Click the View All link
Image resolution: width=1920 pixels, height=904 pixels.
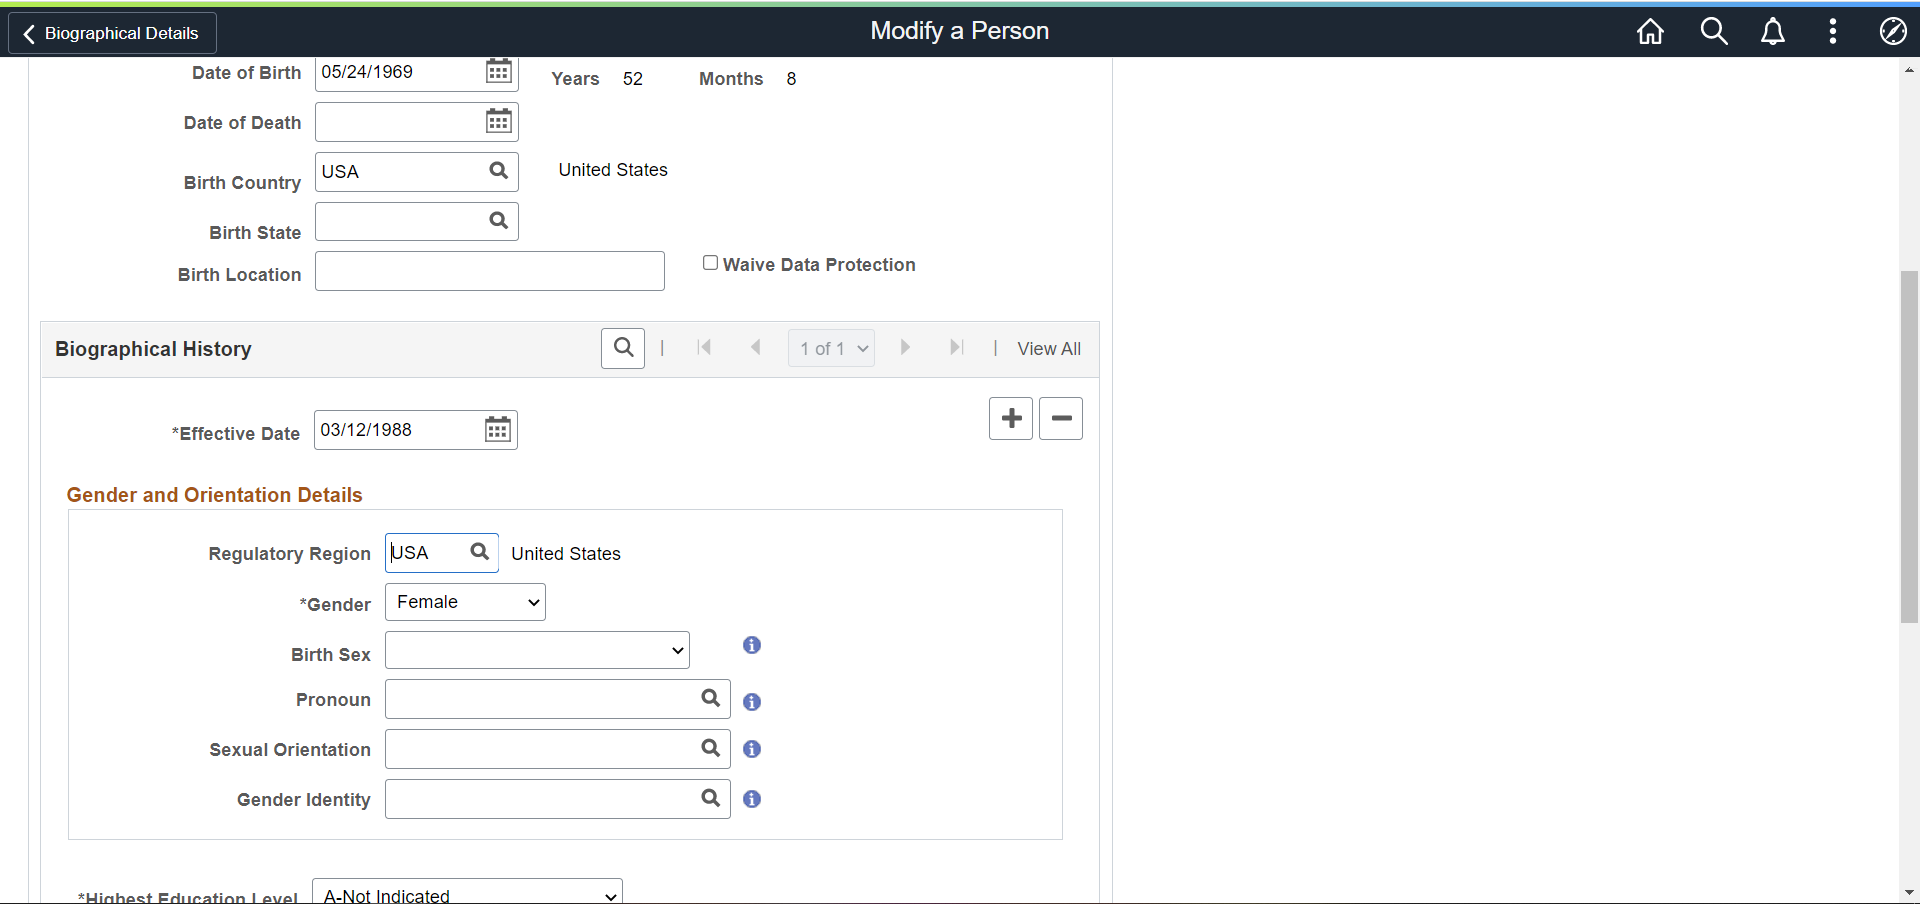coord(1048,349)
